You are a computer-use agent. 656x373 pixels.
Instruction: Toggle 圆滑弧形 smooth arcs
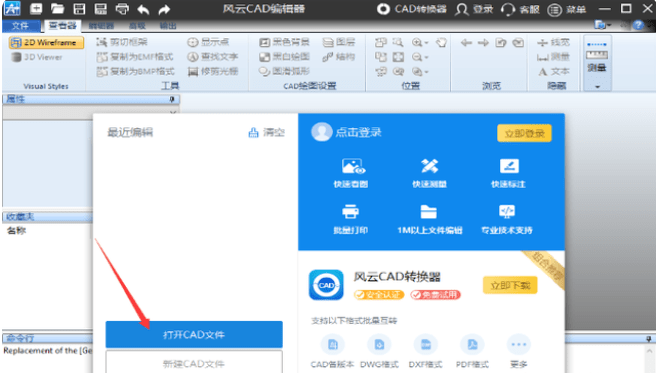click(x=284, y=72)
